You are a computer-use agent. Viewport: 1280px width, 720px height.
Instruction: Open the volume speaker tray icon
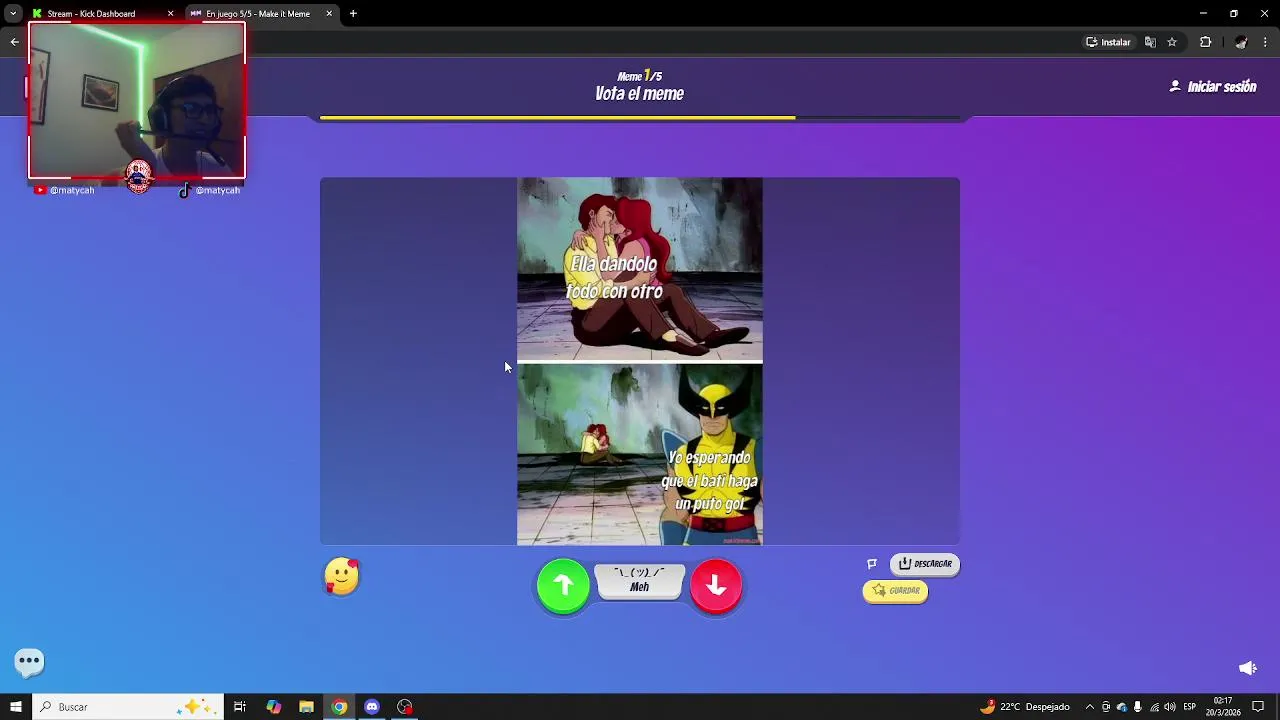(x=1170, y=707)
